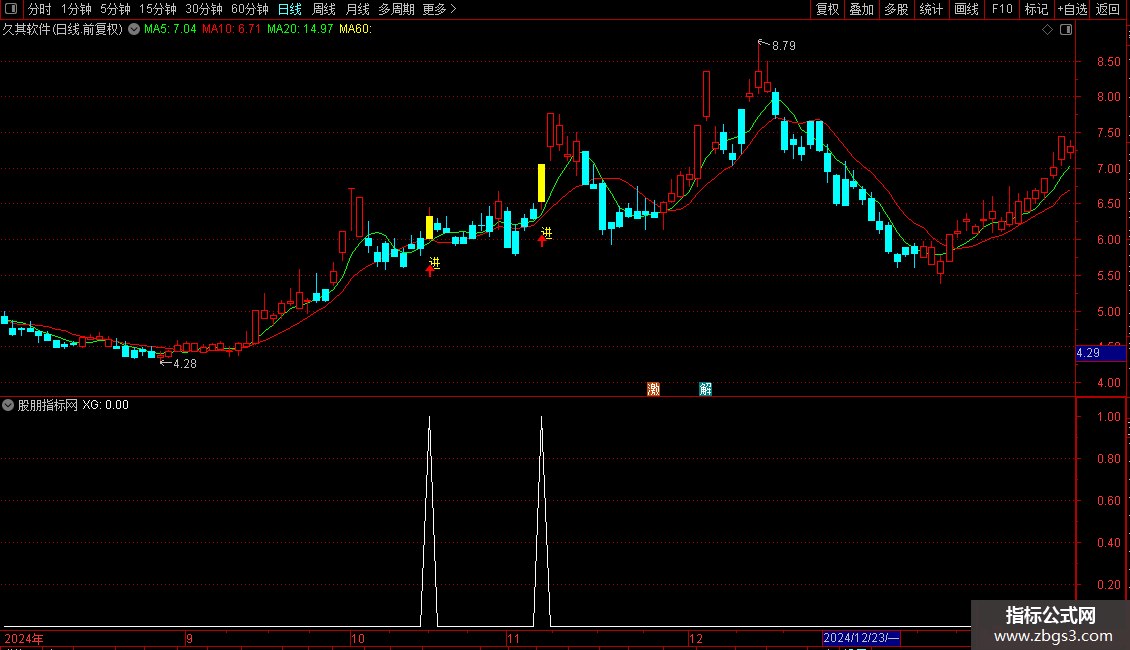The image size is (1130, 650).
Task: Select the 15分钟 period tab
Action: pos(158,9)
